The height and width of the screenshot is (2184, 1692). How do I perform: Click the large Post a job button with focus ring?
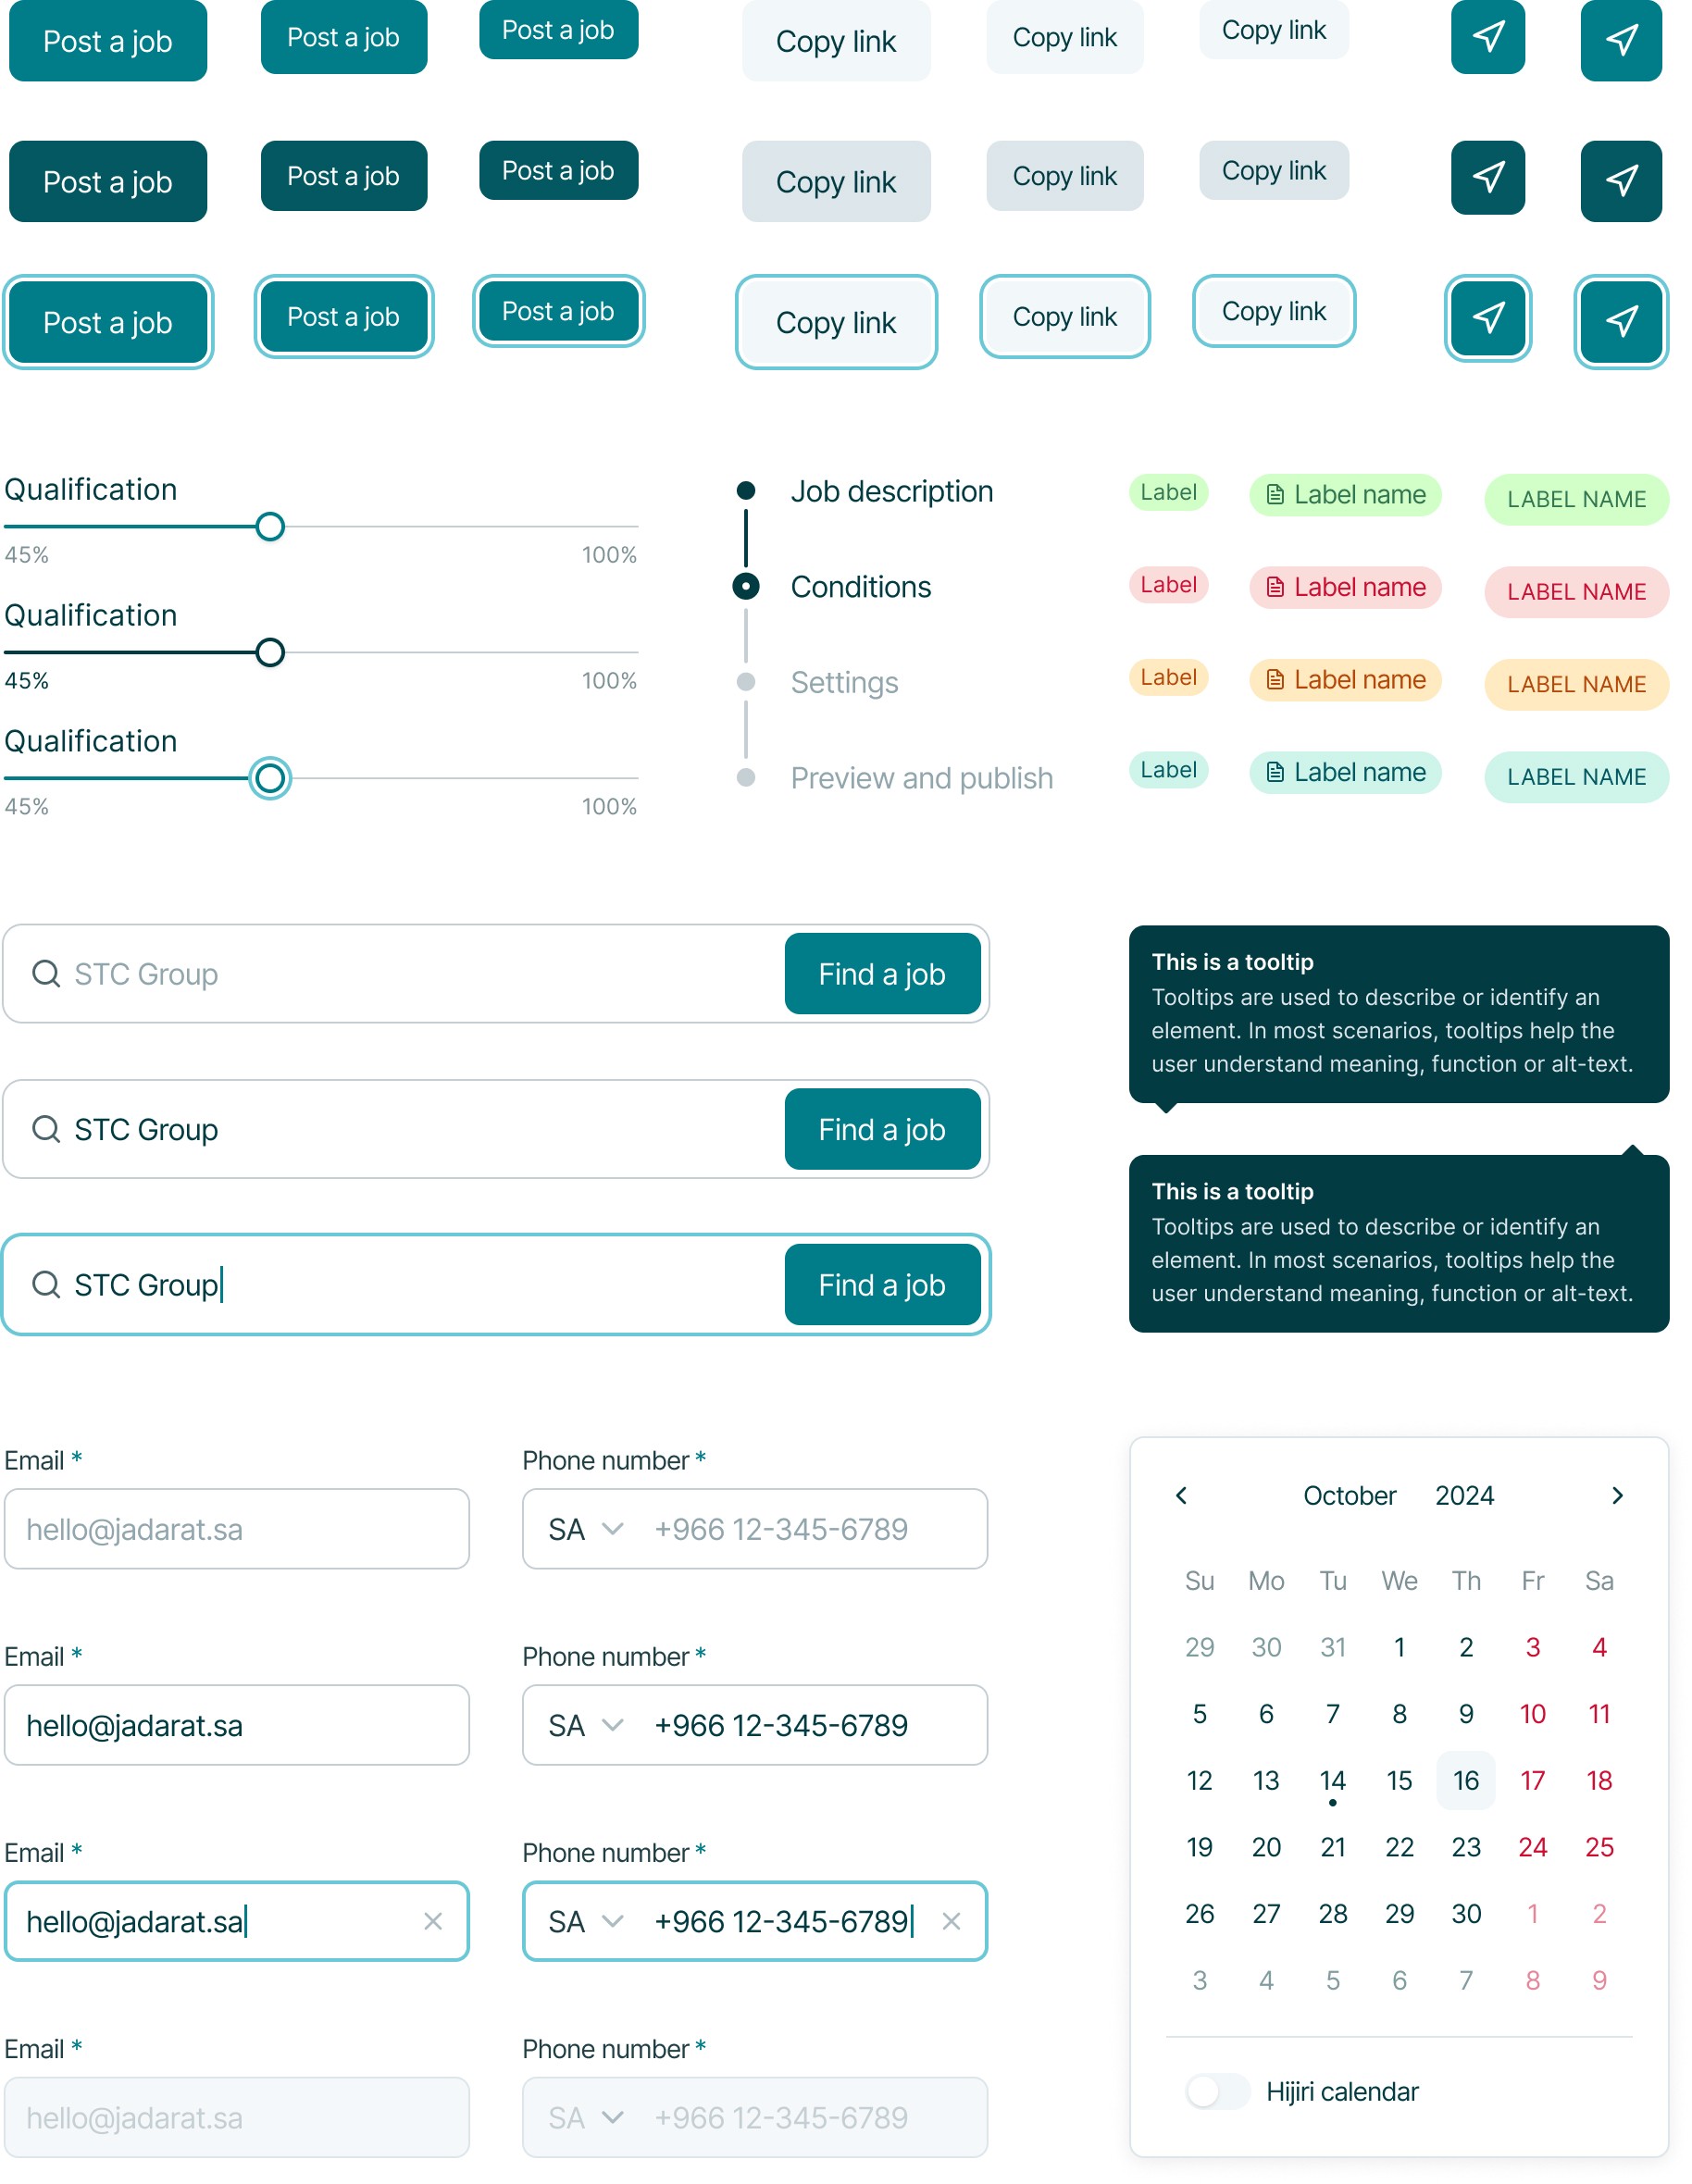(108, 322)
